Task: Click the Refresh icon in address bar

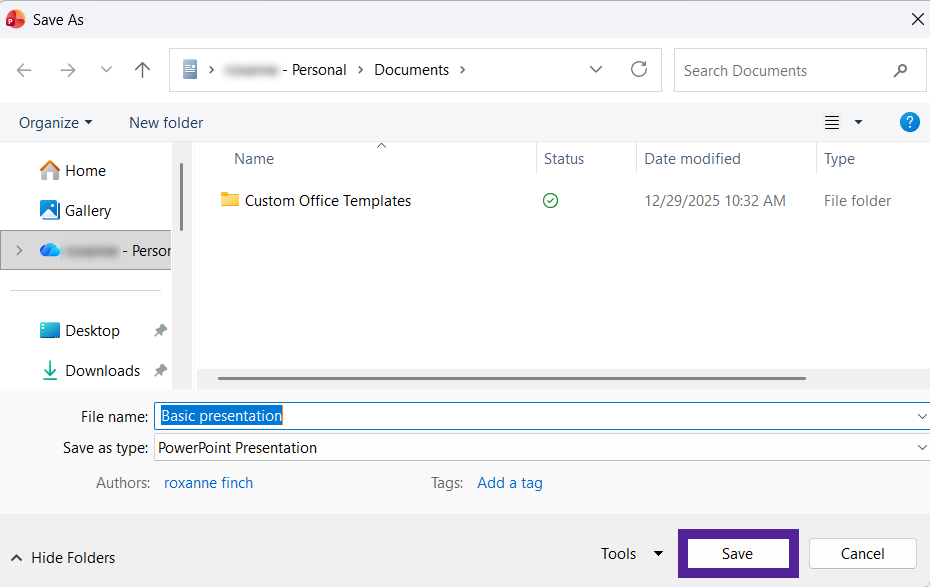Action: click(x=639, y=70)
